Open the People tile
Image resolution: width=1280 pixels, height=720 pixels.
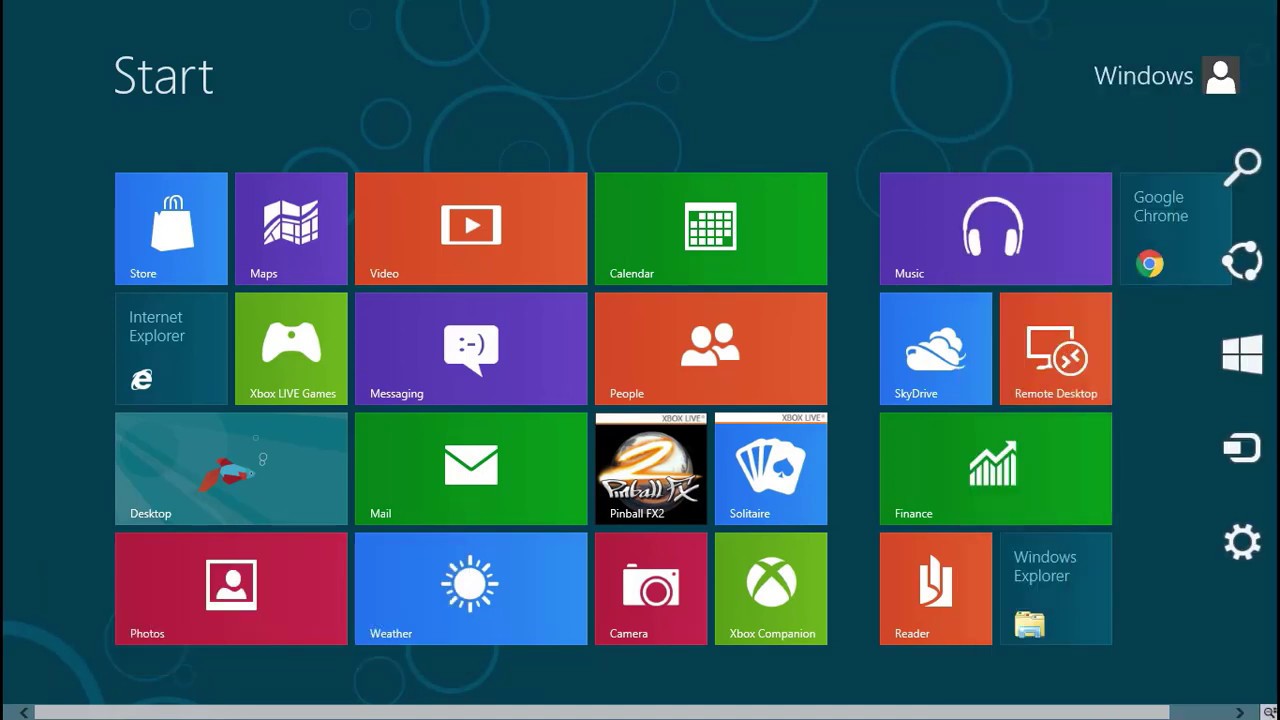(x=711, y=349)
